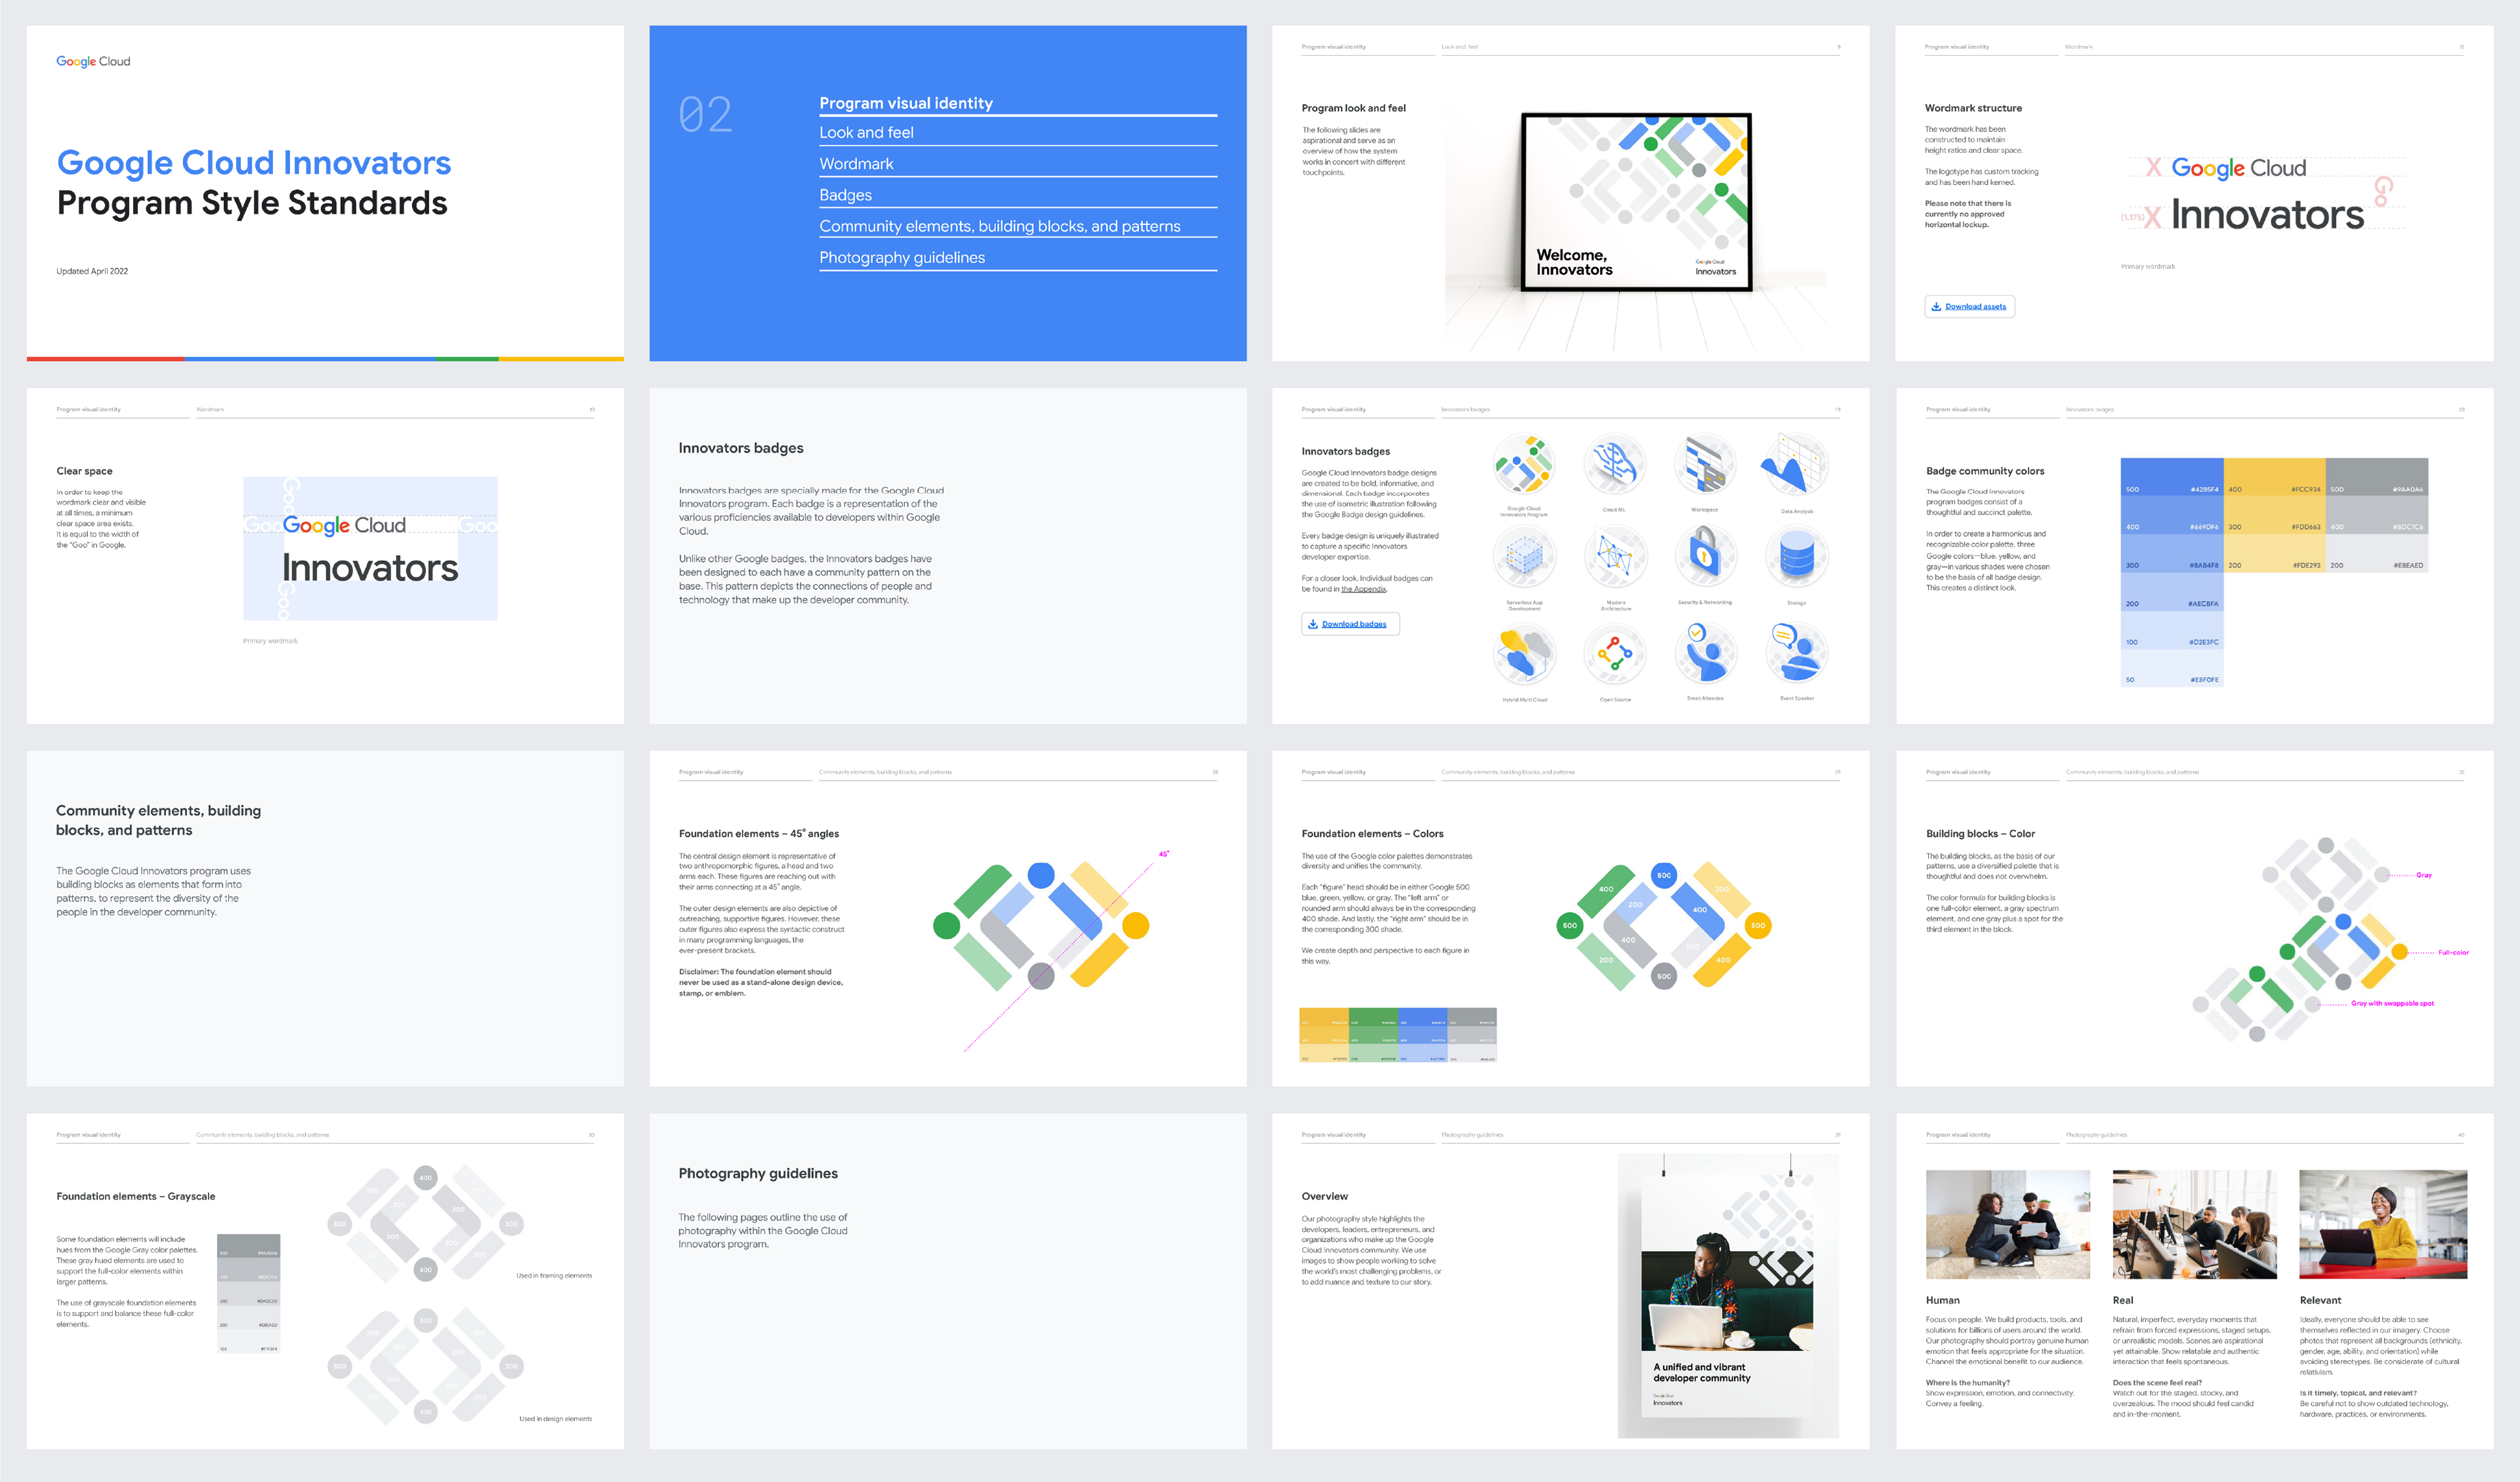
Task: Click the Human photo of two people sitting
Action: [2007, 1224]
